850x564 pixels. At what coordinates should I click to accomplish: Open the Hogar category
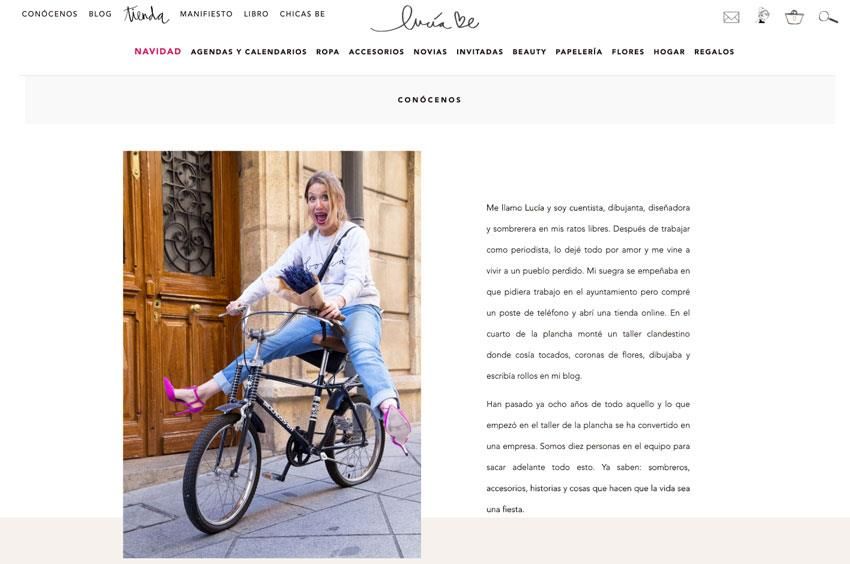[x=669, y=52]
